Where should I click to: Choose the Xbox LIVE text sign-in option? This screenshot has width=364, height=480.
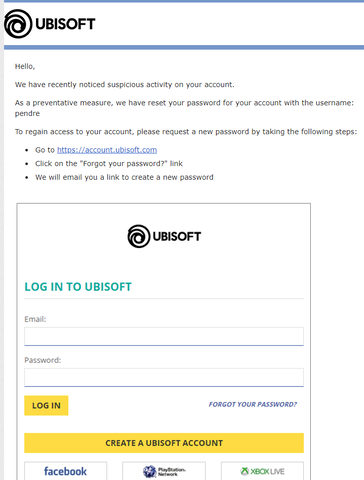tap(268, 471)
